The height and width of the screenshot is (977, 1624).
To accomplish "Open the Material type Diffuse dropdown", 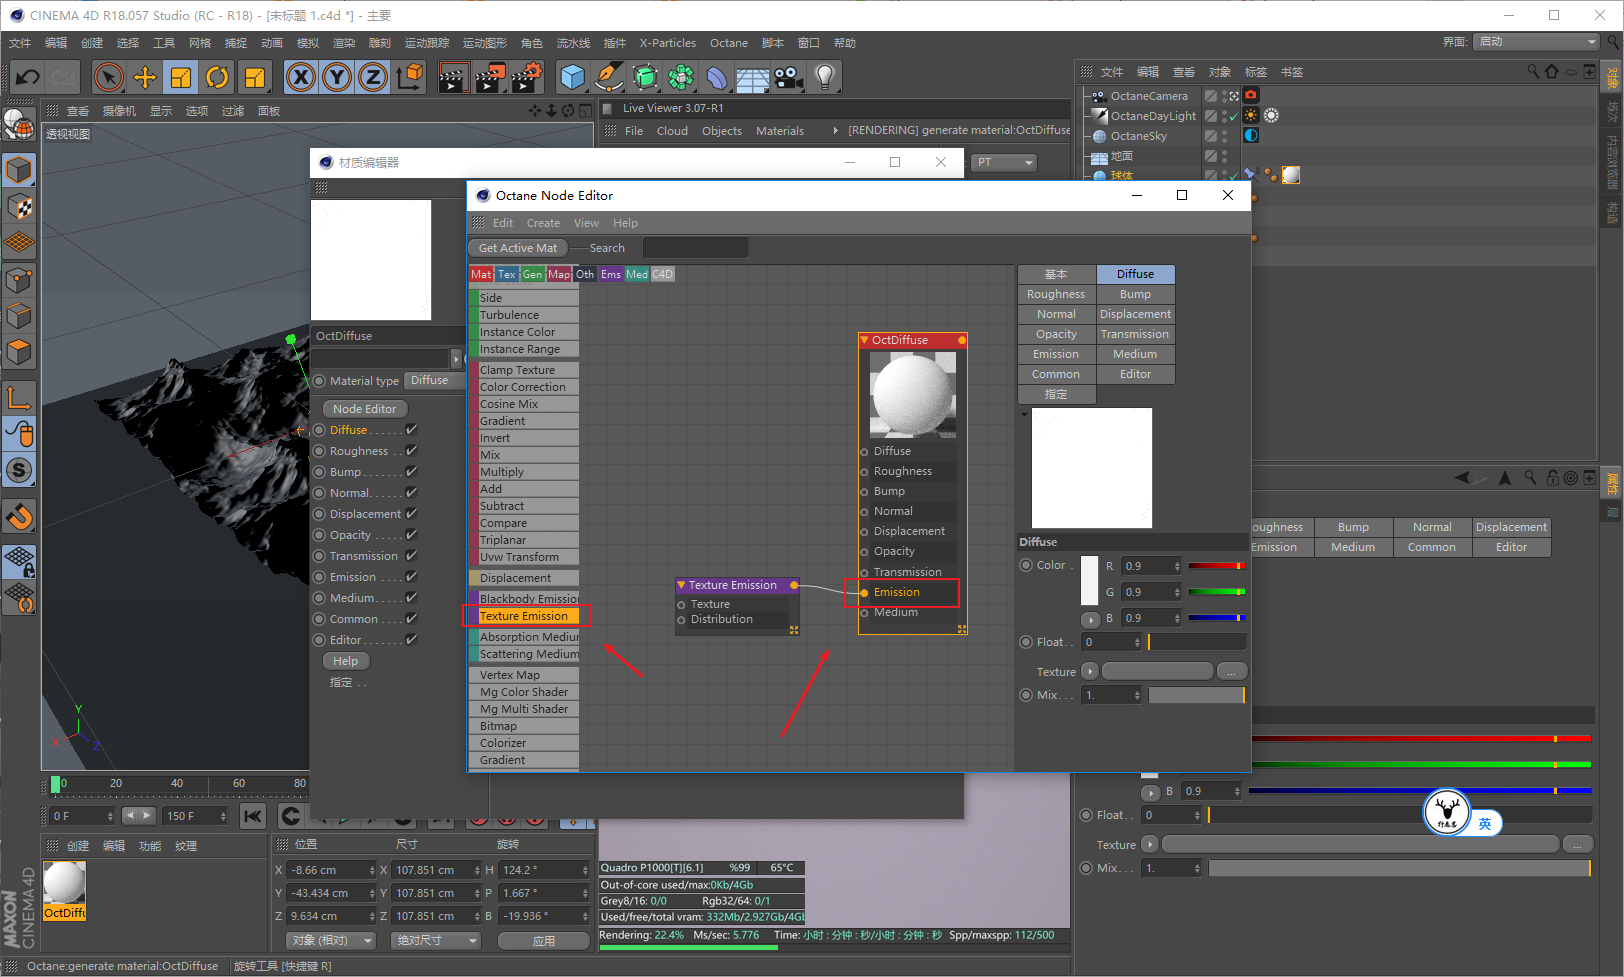I will [x=435, y=380].
